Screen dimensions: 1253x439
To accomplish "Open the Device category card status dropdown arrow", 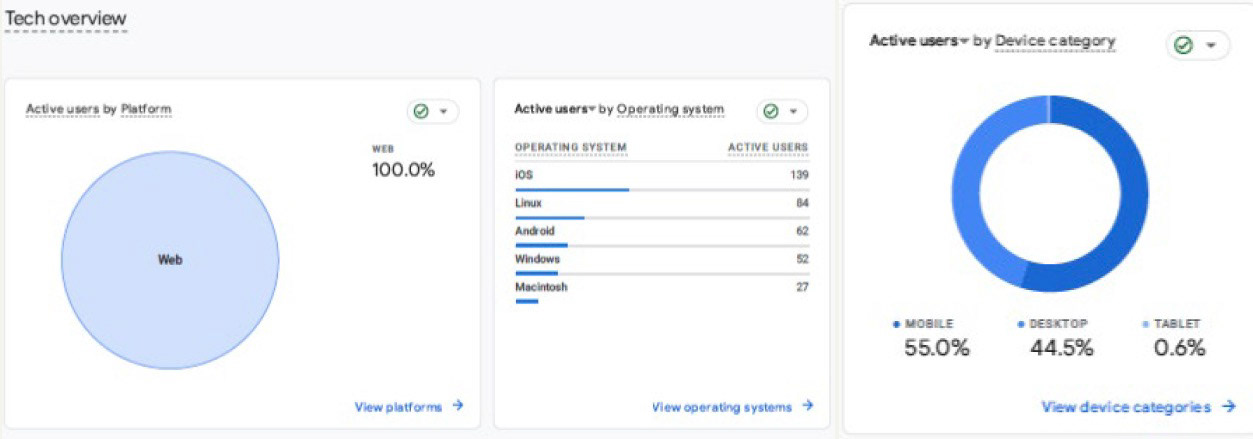I will 1210,45.
